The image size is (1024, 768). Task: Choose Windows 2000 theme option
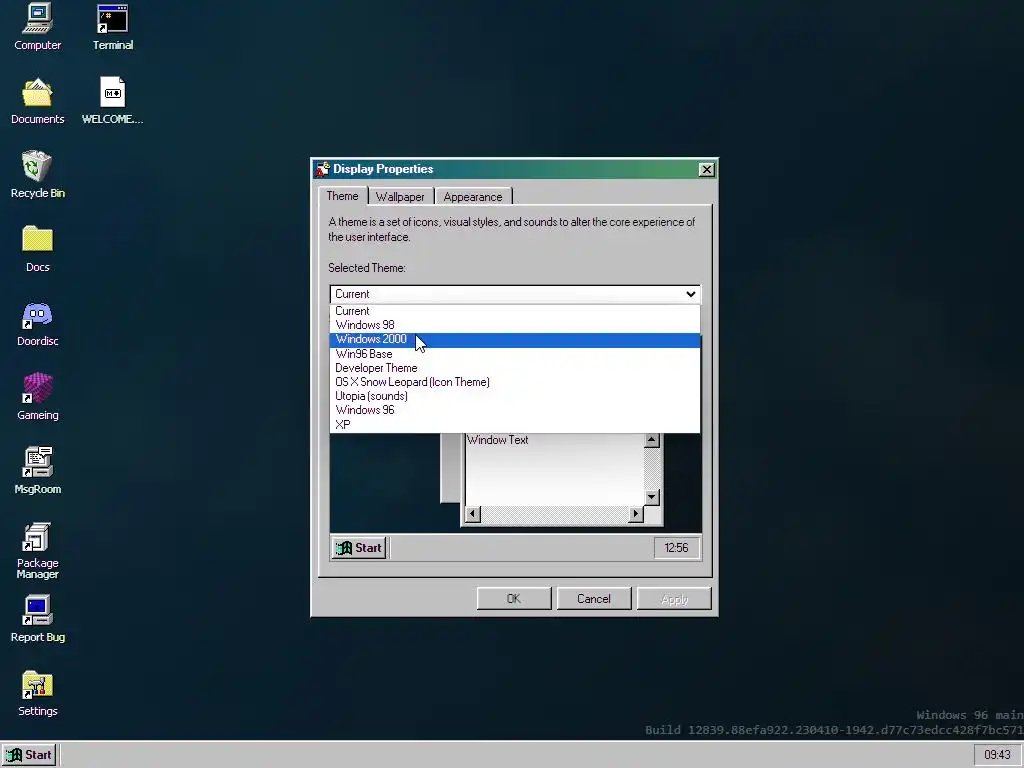click(515, 340)
